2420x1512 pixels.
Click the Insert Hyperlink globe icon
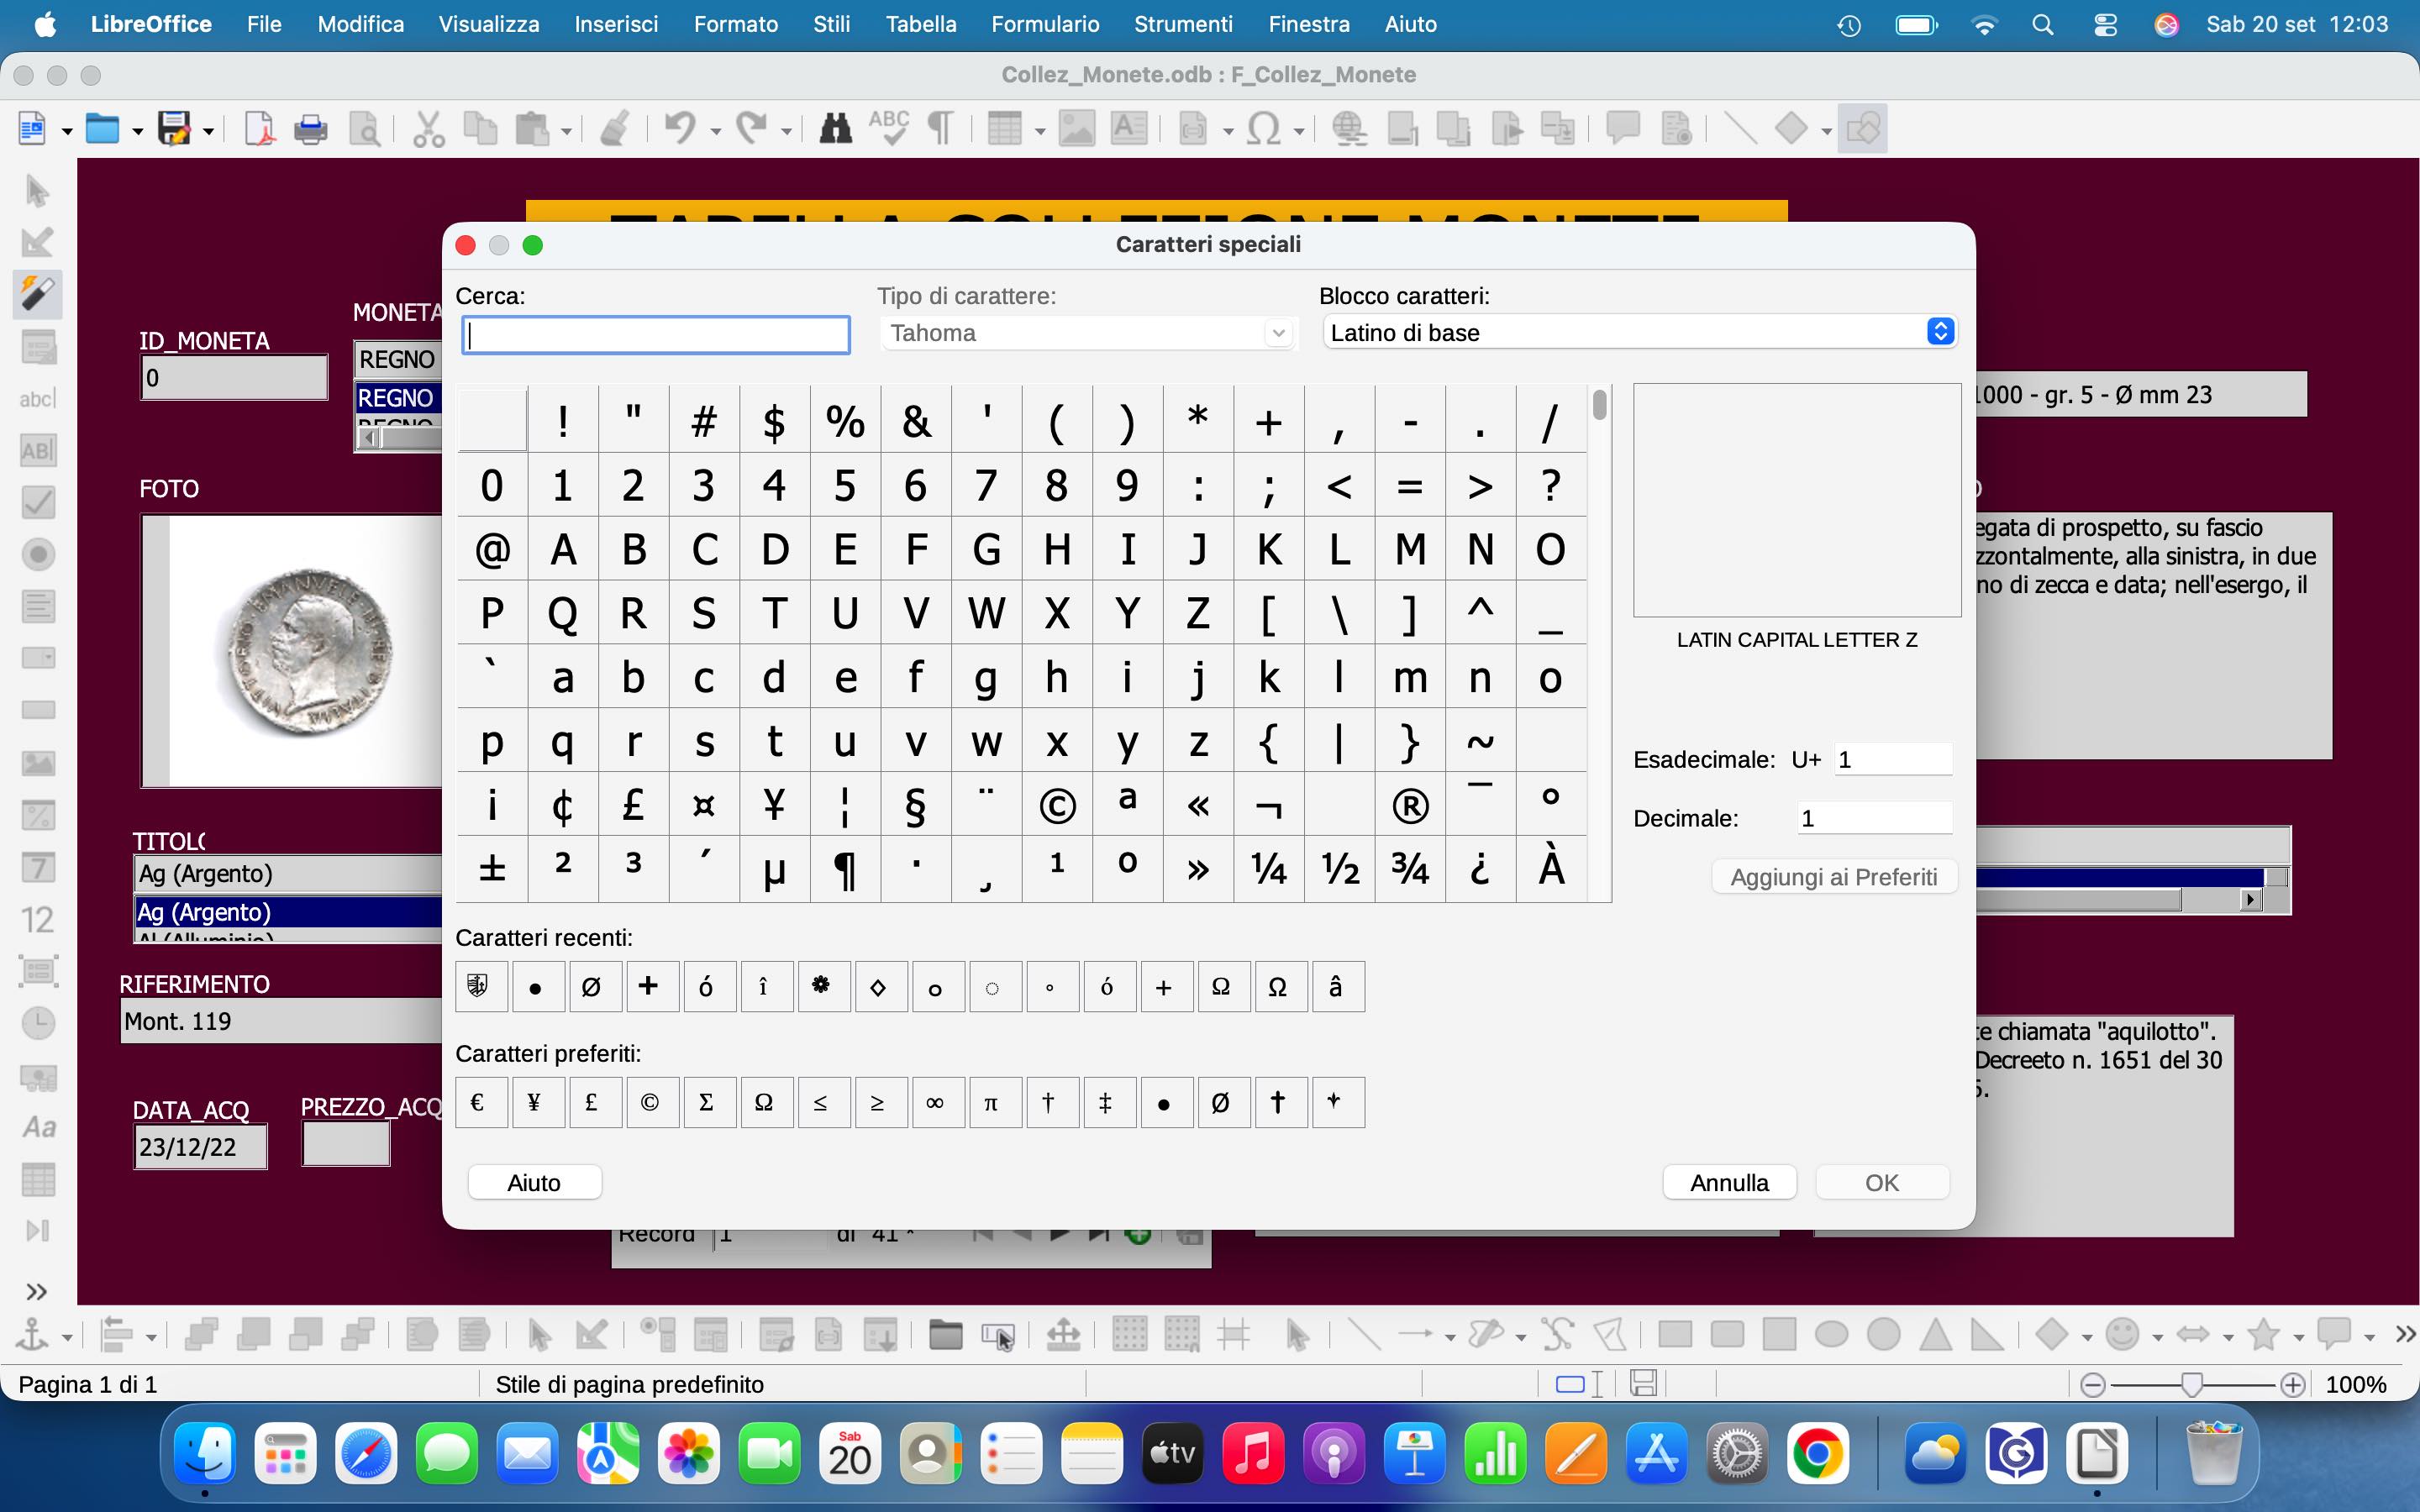coord(1350,129)
